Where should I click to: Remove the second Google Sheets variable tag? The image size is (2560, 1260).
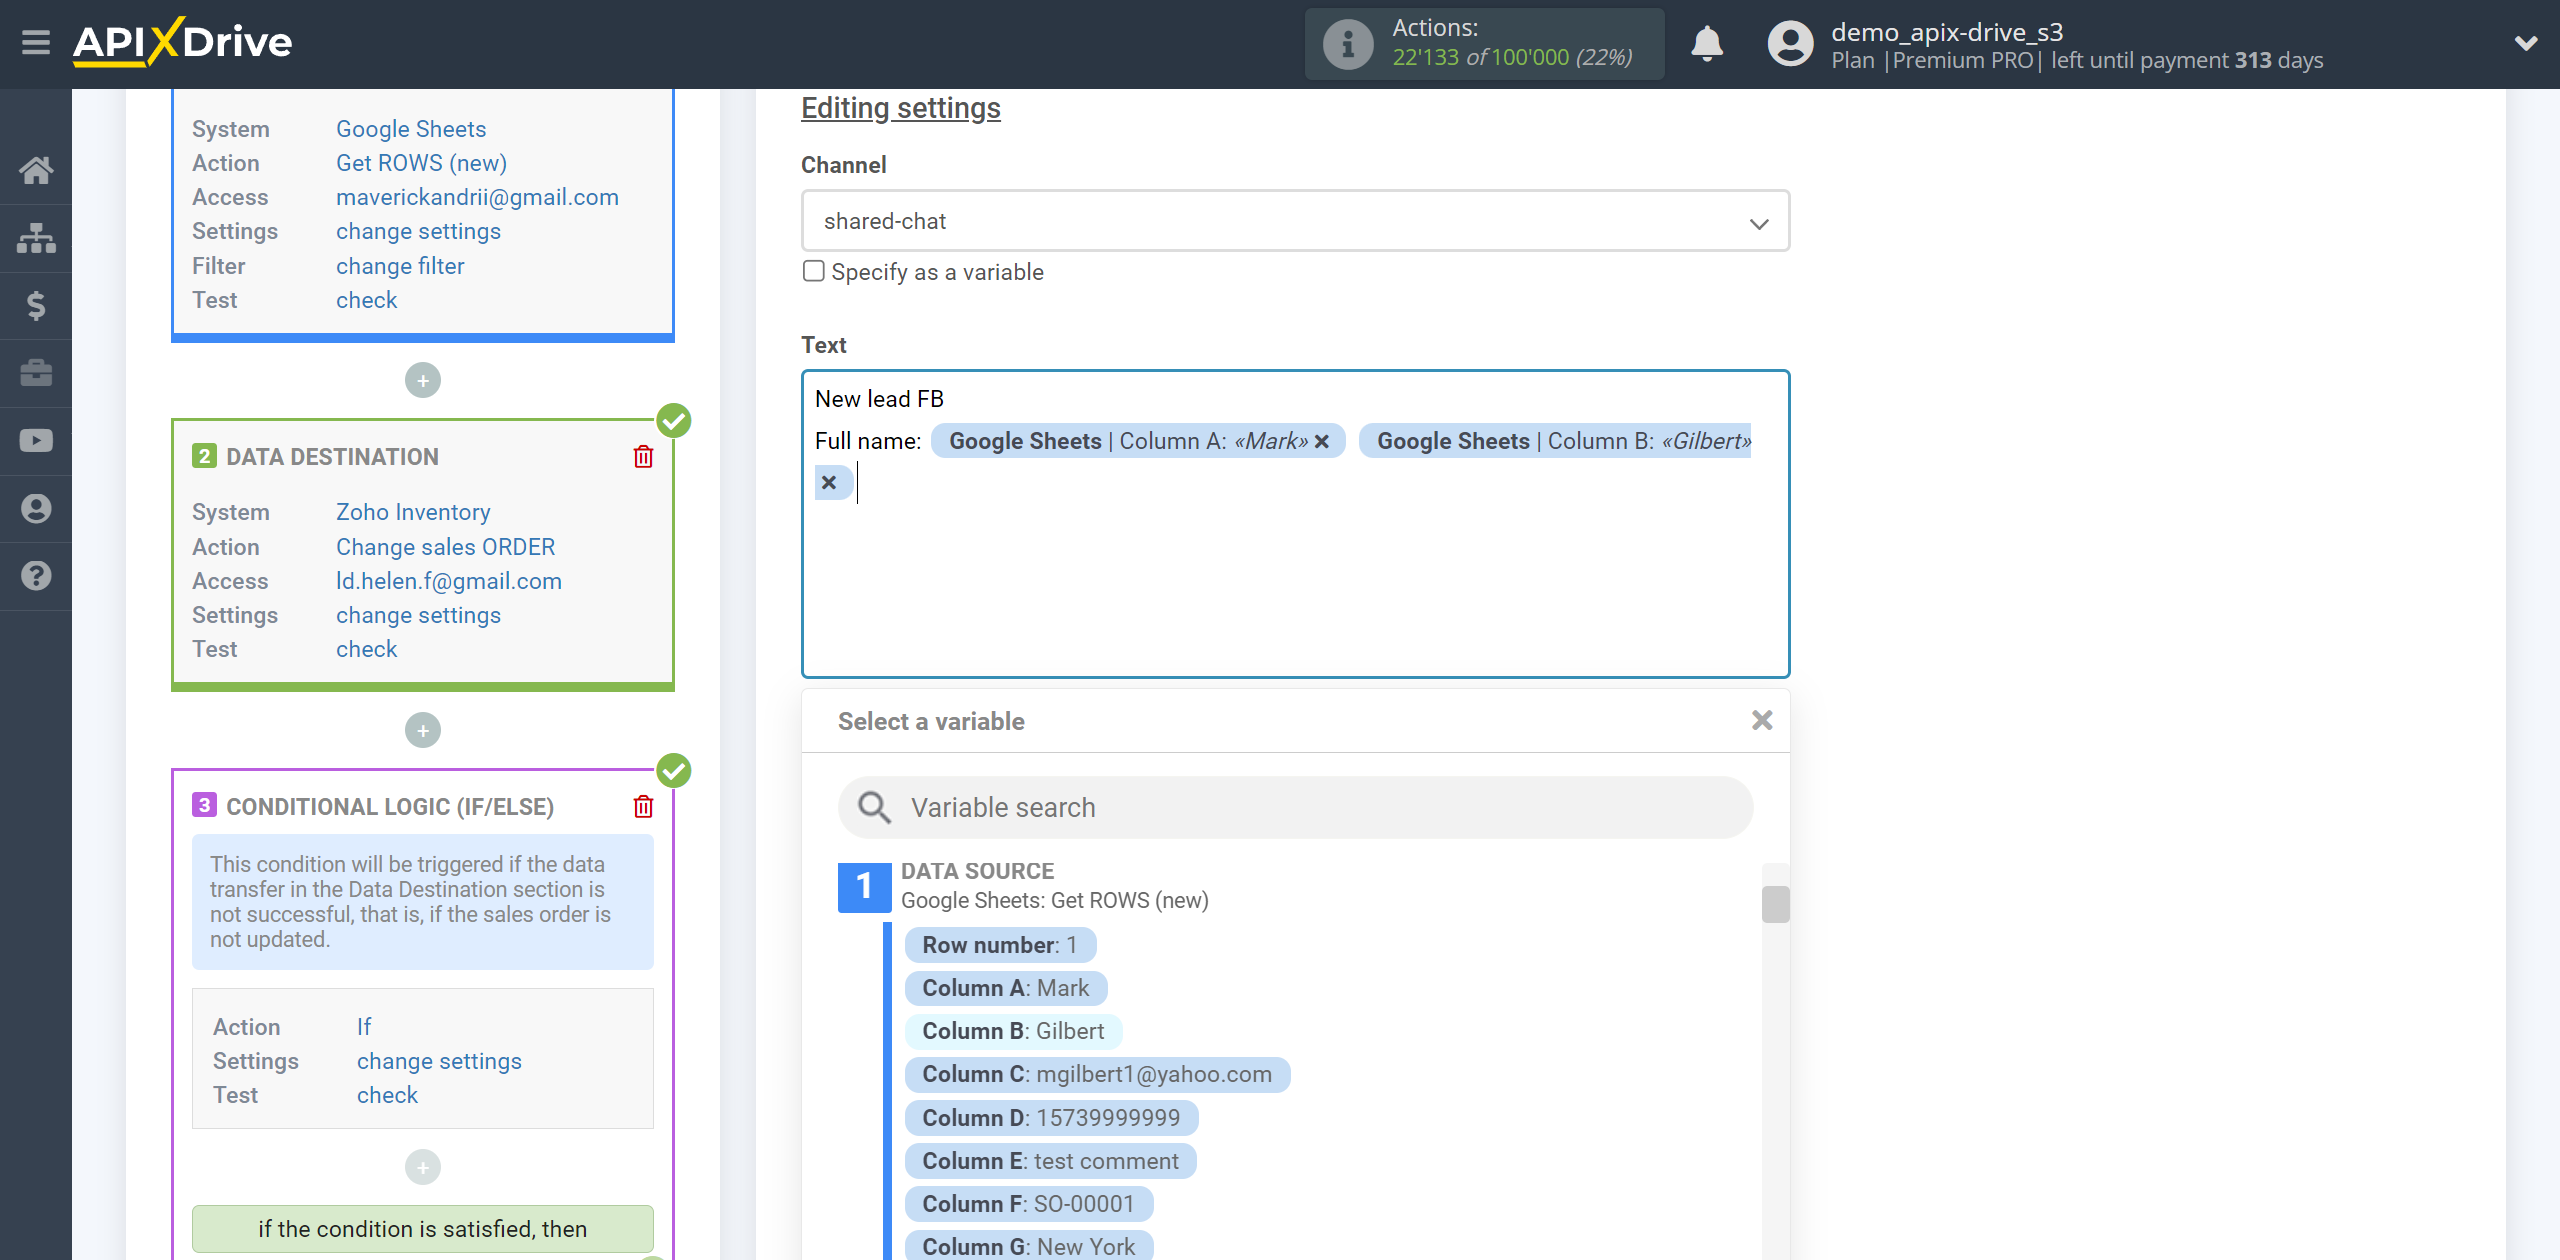coord(829,483)
